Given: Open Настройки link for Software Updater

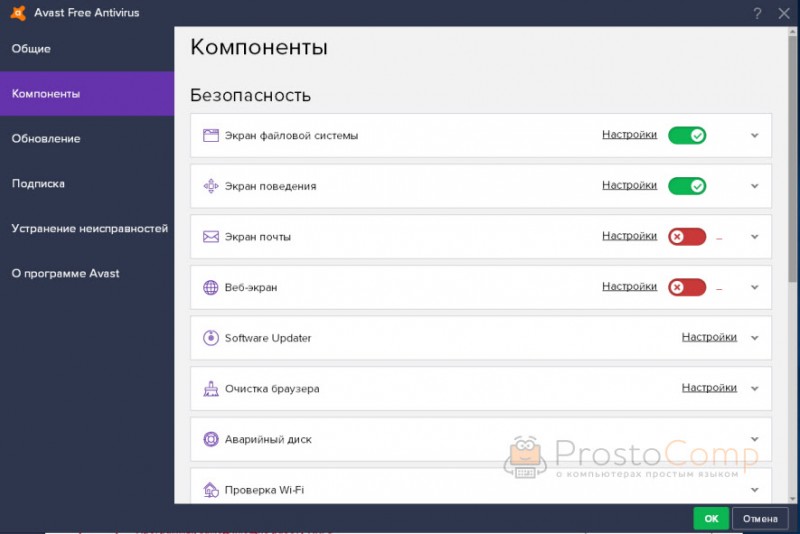Looking at the screenshot, I should coord(709,337).
